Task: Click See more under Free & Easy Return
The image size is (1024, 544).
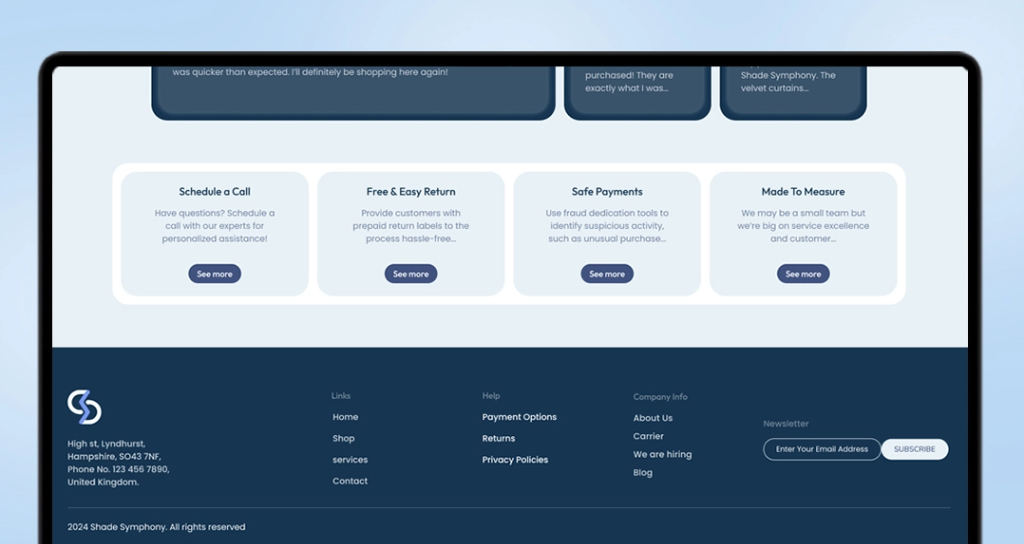Action: (x=411, y=274)
